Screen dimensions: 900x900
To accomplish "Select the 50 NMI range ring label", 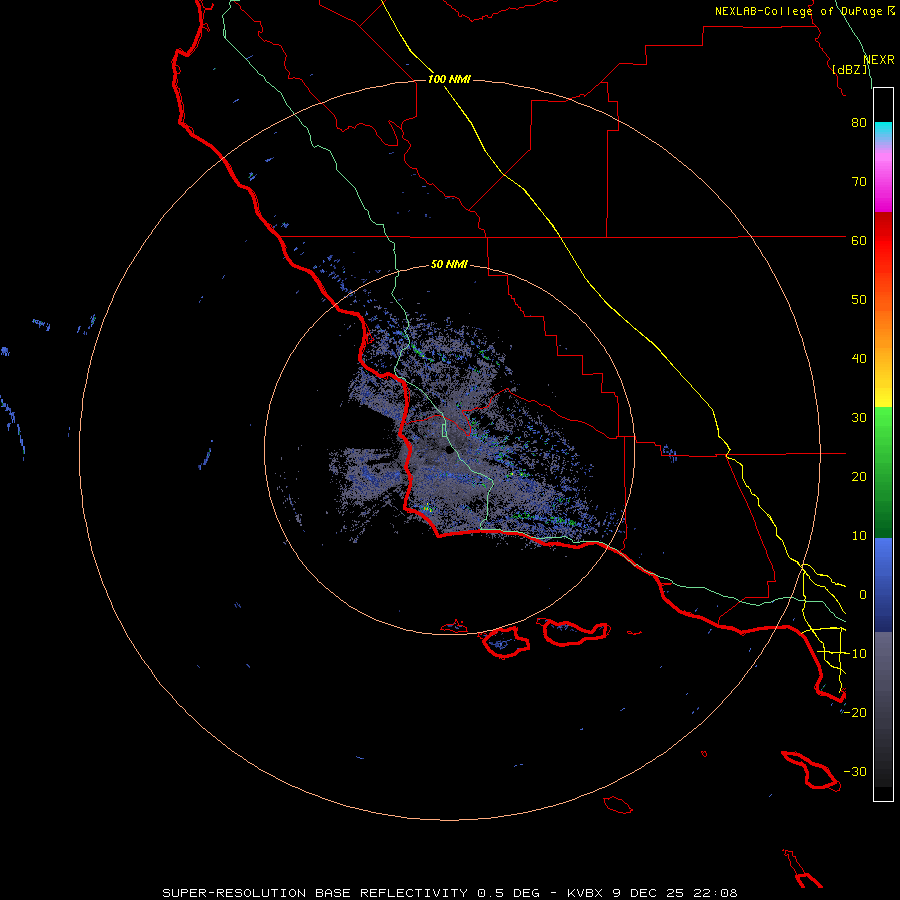I will pyautogui.click(x=449, y=264).
